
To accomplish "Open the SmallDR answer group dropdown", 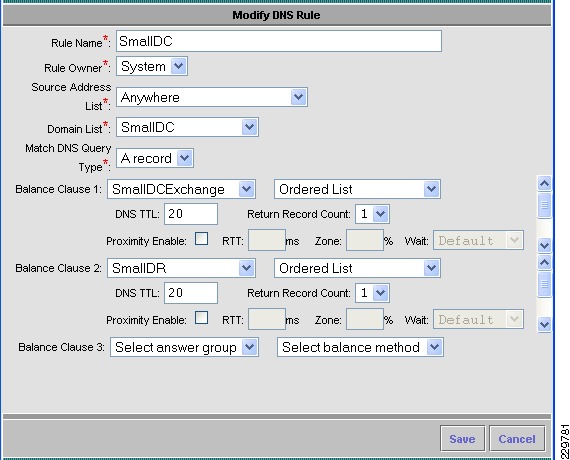I will point(181,268).
